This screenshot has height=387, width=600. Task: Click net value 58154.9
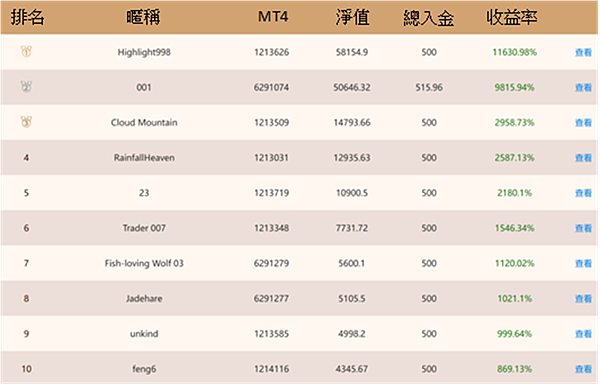[352, 52]
